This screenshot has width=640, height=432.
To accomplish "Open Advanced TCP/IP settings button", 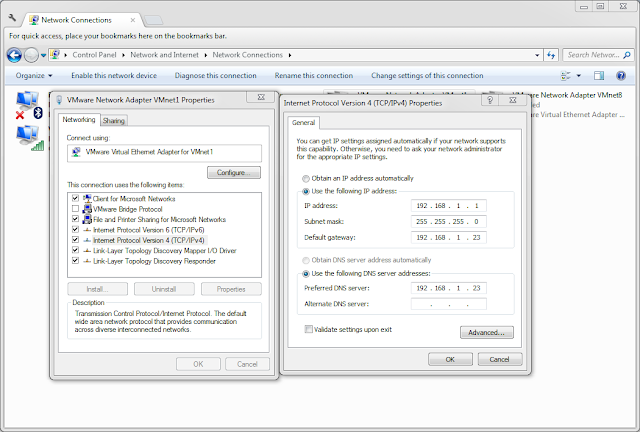I will tap(487, 332).
